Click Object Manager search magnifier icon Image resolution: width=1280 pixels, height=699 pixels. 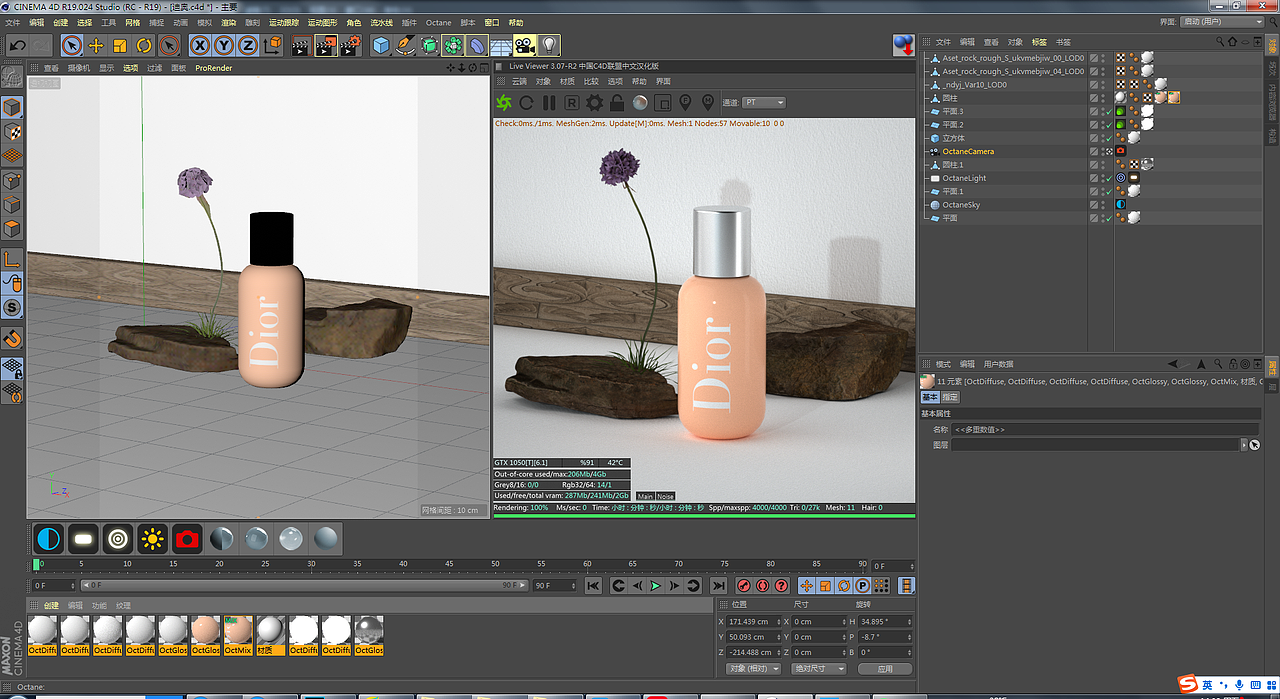(1220, 42)
